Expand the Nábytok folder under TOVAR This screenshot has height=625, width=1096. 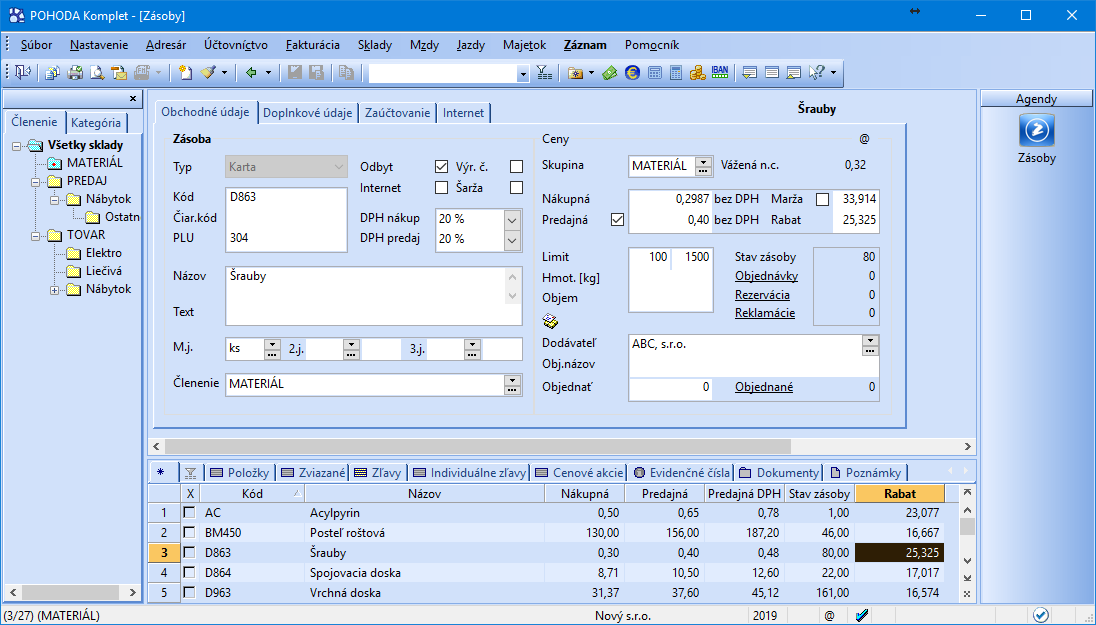pos(54,290)
